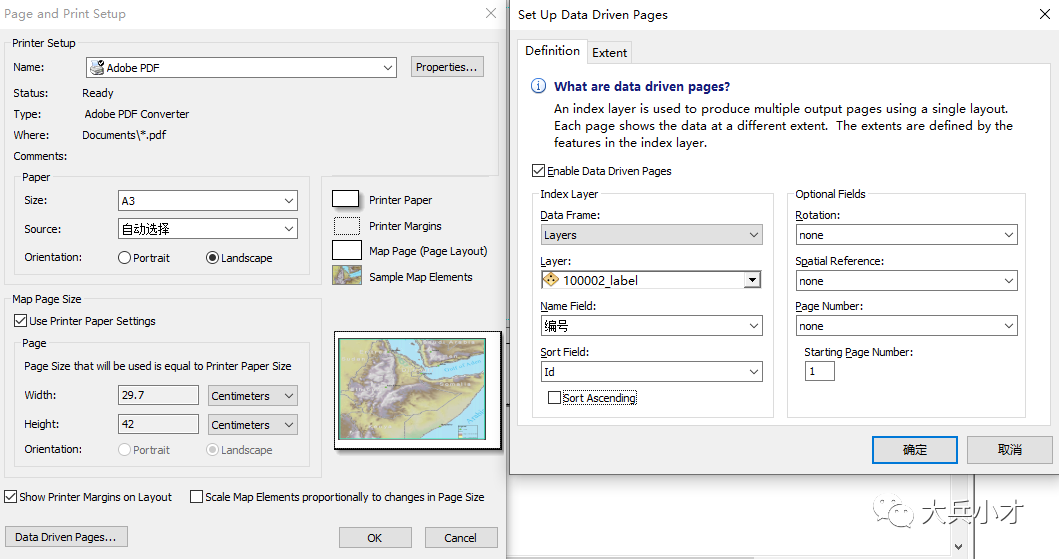1059x559 pixels.
Task: Click the 'What are data driven pages?' heading
Action: [x=642, y=86]
